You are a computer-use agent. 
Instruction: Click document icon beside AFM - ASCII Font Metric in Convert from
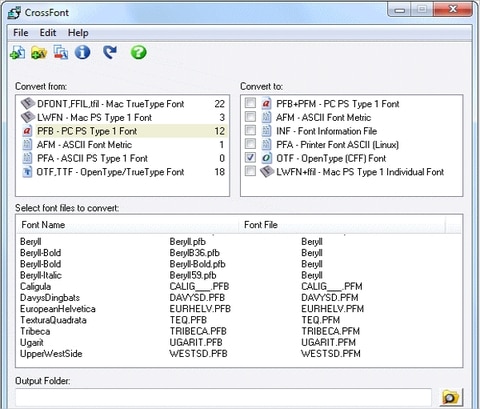27,145
